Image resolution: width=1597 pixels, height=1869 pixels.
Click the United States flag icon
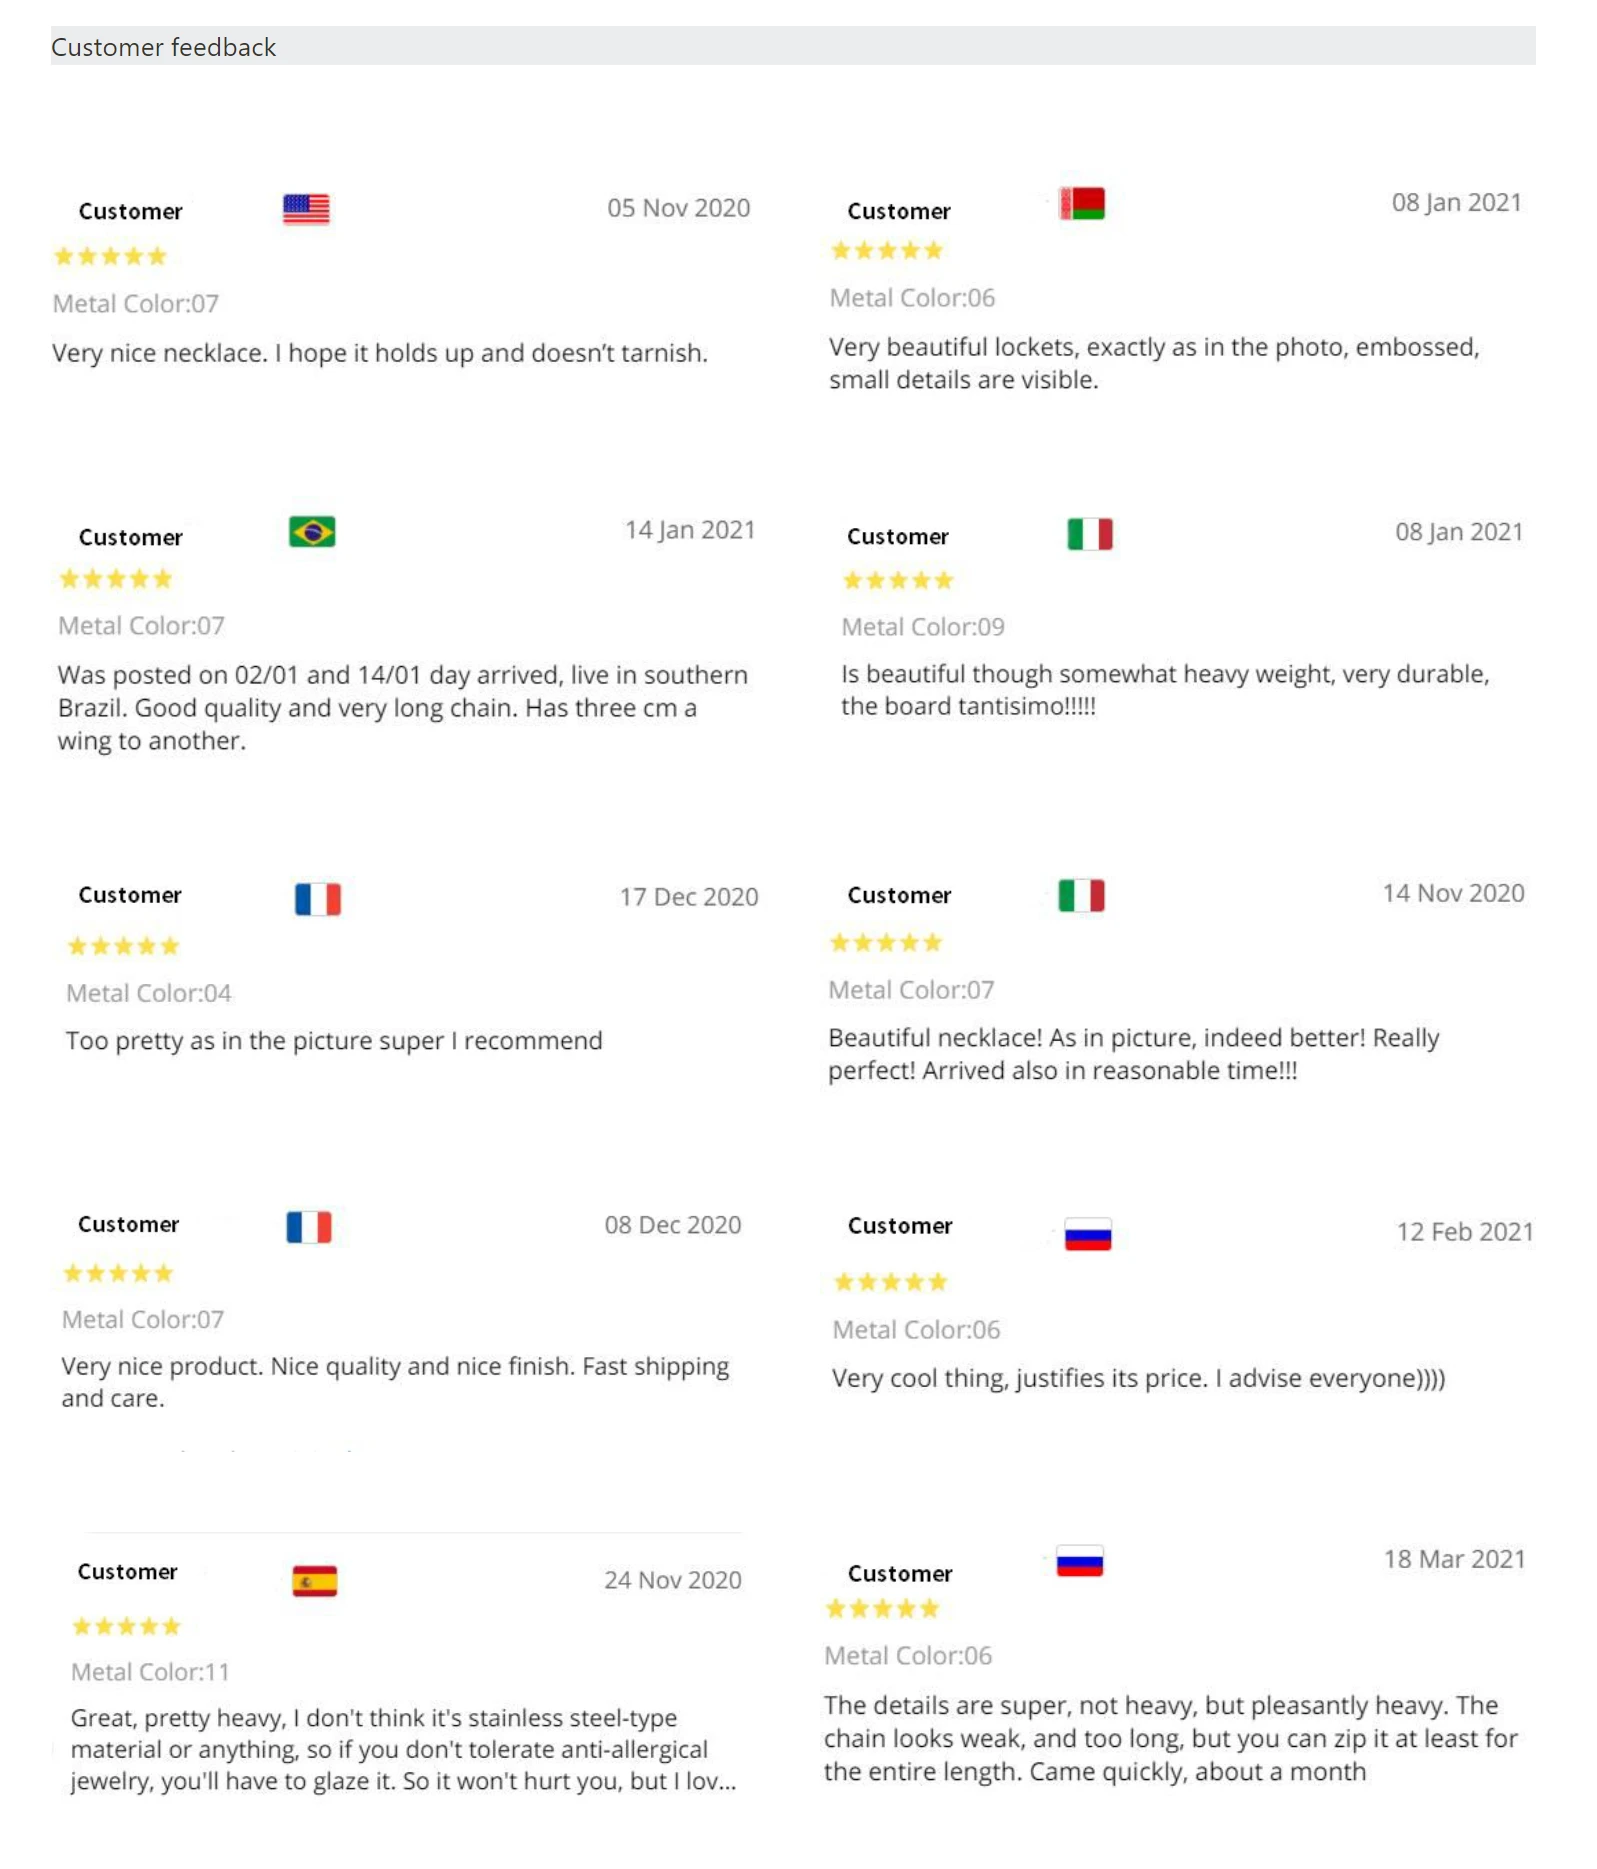coord(306,209)
